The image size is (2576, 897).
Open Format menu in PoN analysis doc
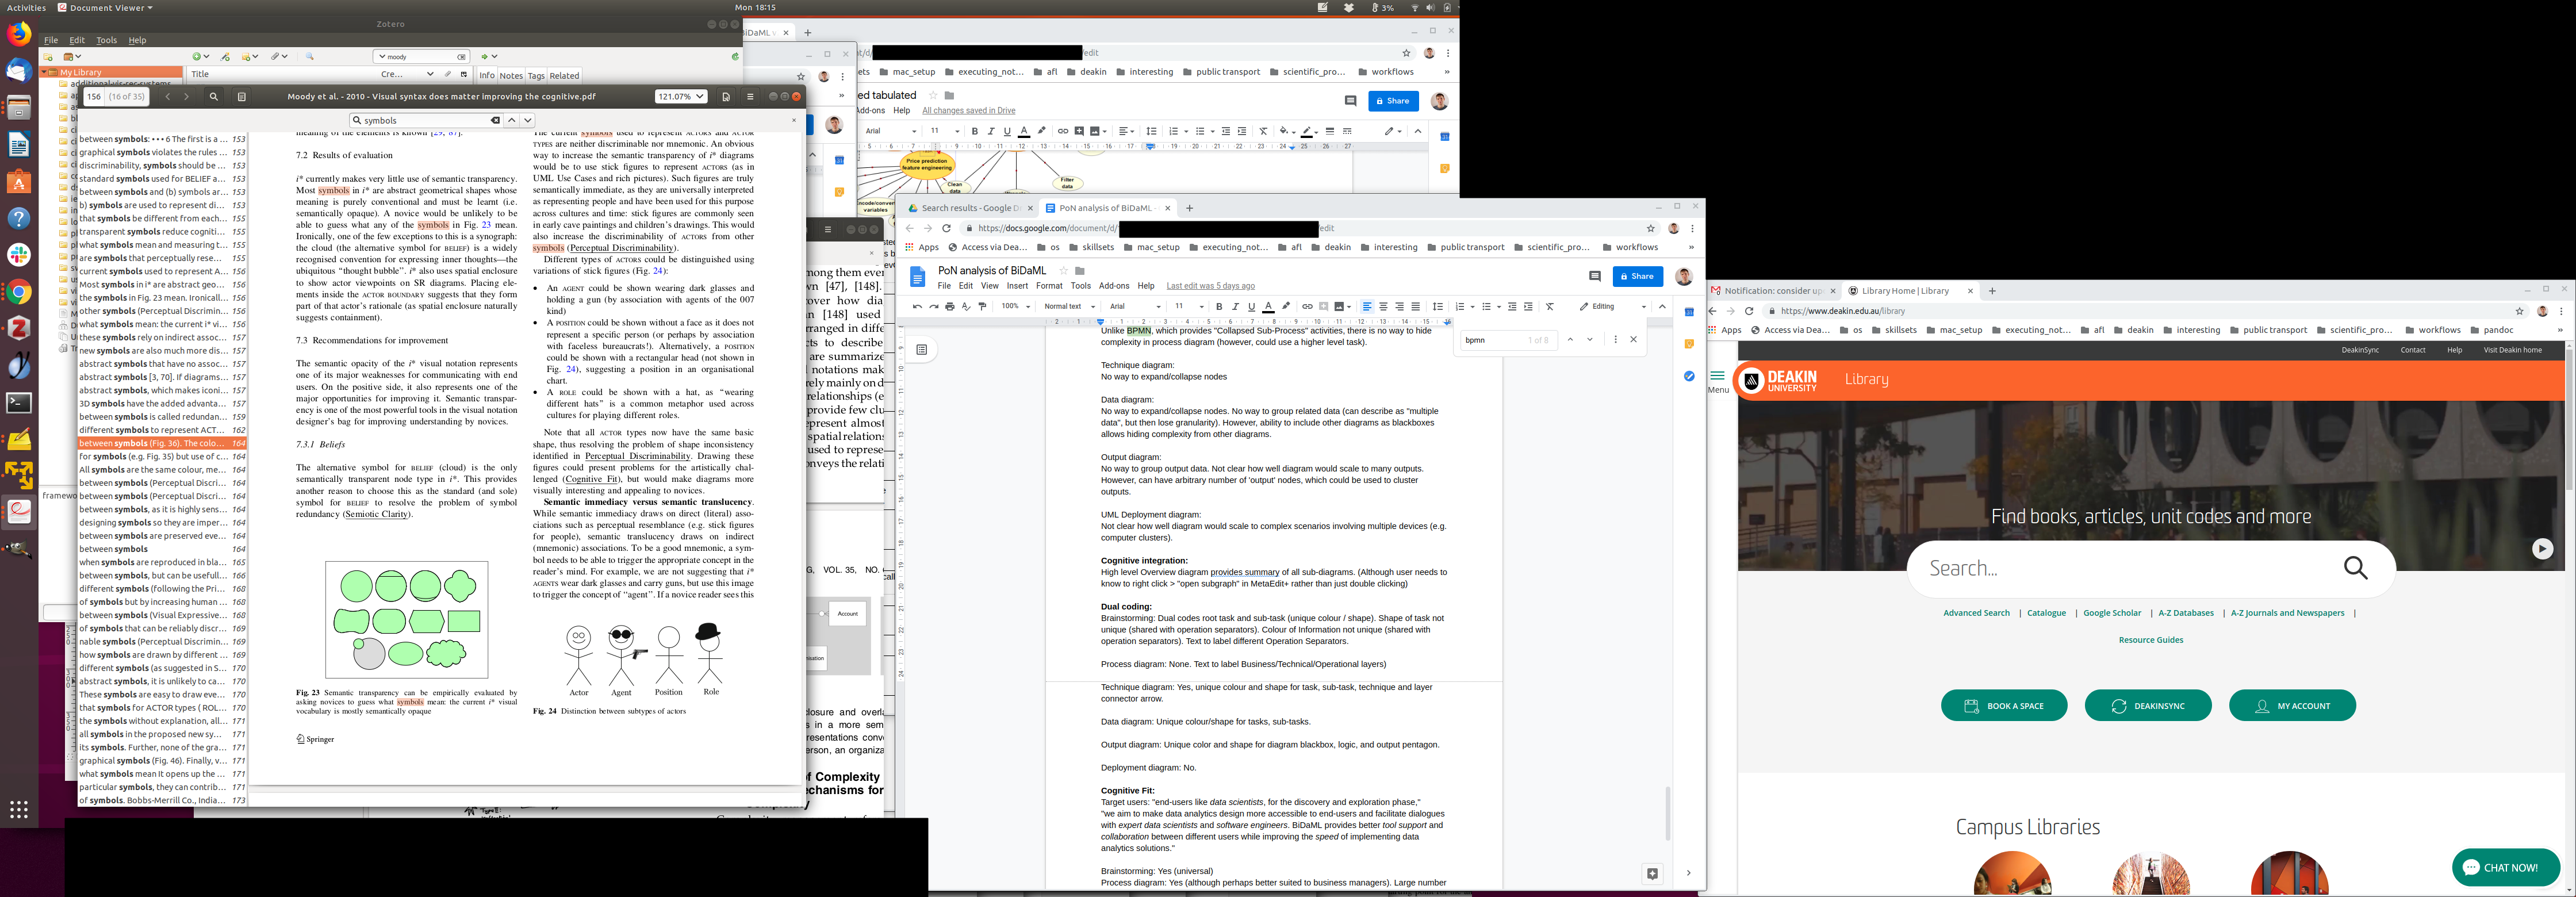[1049, 286]
